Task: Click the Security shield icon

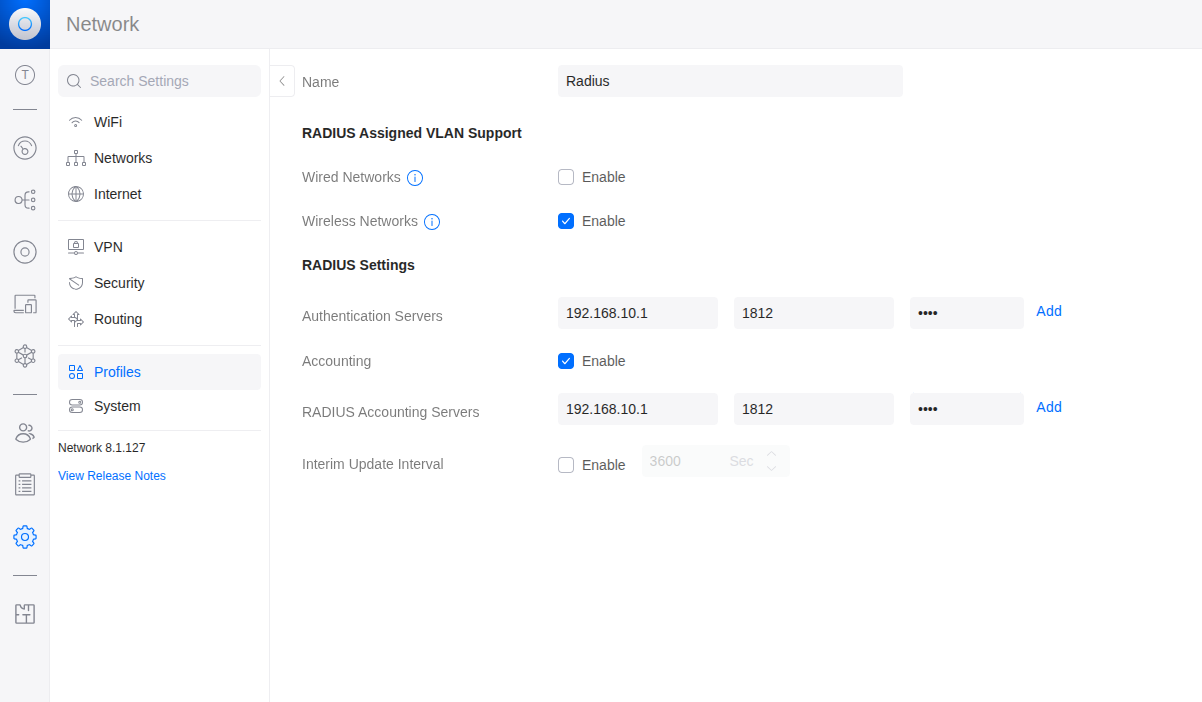Action: [x=76, y=283]
